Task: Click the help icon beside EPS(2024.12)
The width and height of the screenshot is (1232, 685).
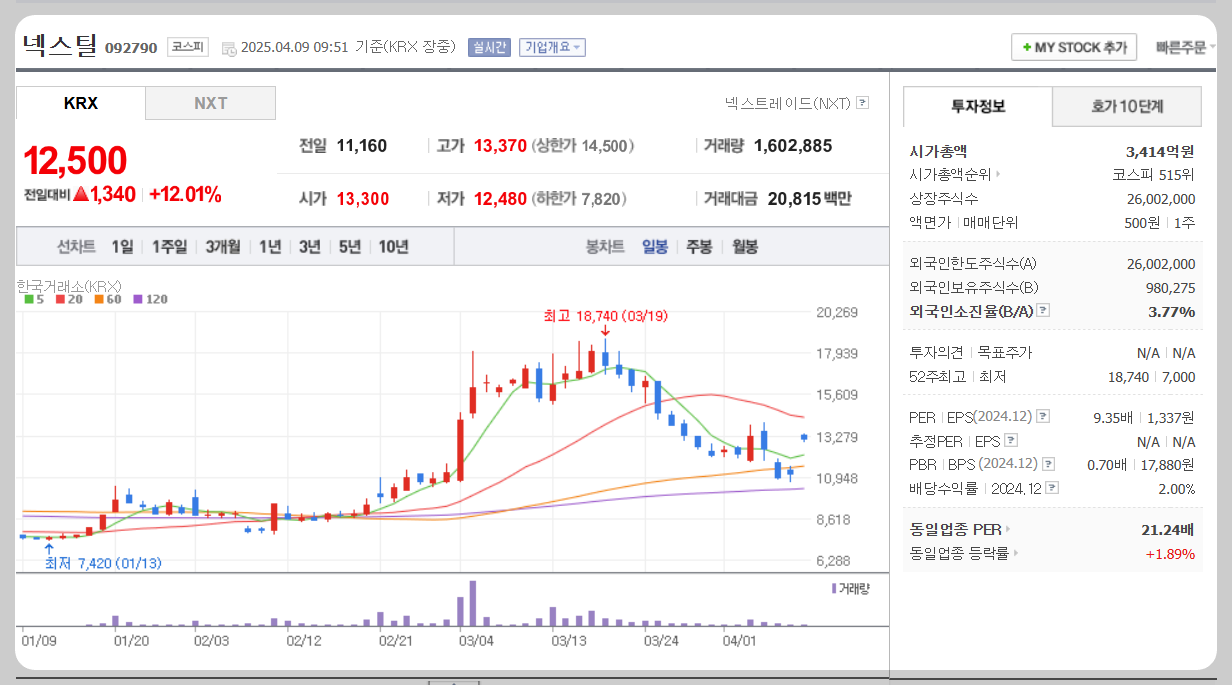Action: pos(1043,415)
